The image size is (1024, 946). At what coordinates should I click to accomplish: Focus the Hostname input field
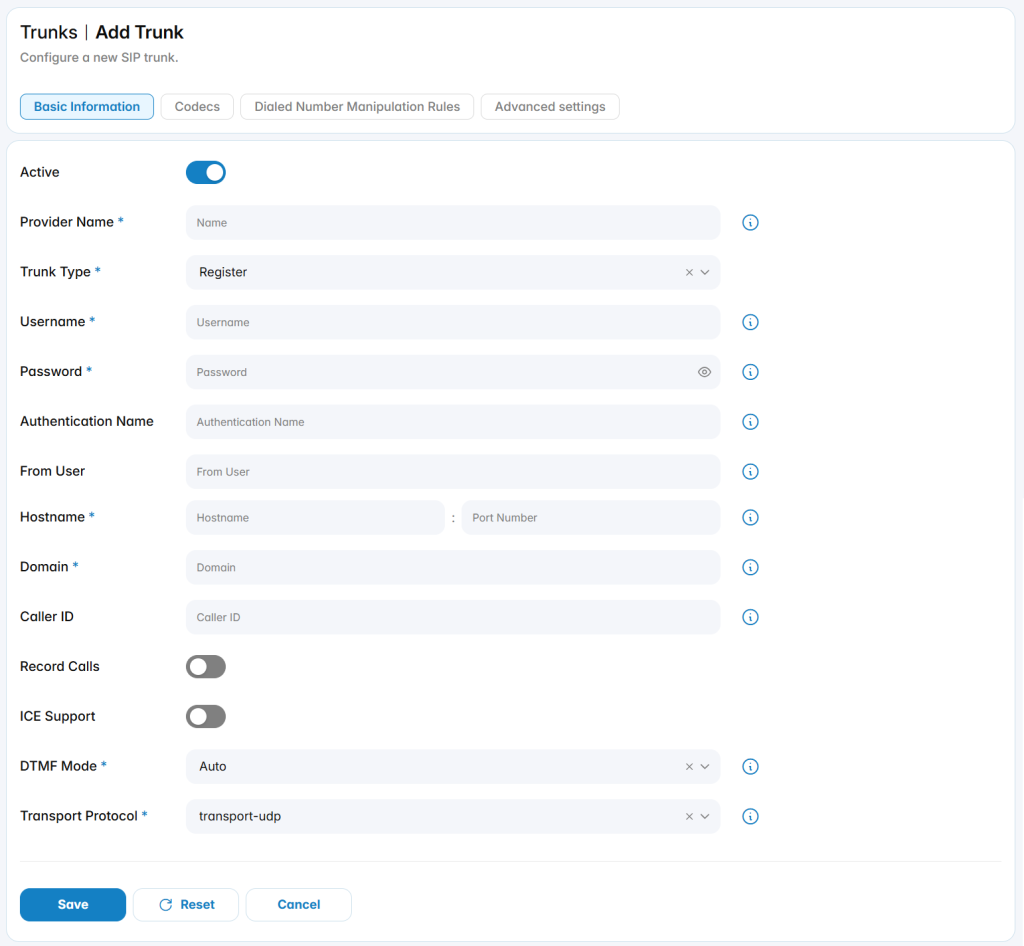tap(315, 518)
